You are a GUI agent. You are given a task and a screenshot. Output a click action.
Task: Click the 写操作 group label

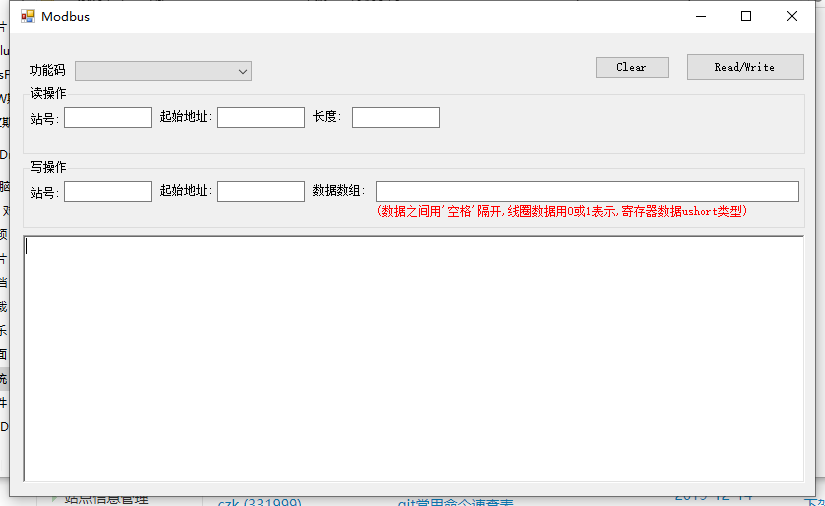coord(48,167)
